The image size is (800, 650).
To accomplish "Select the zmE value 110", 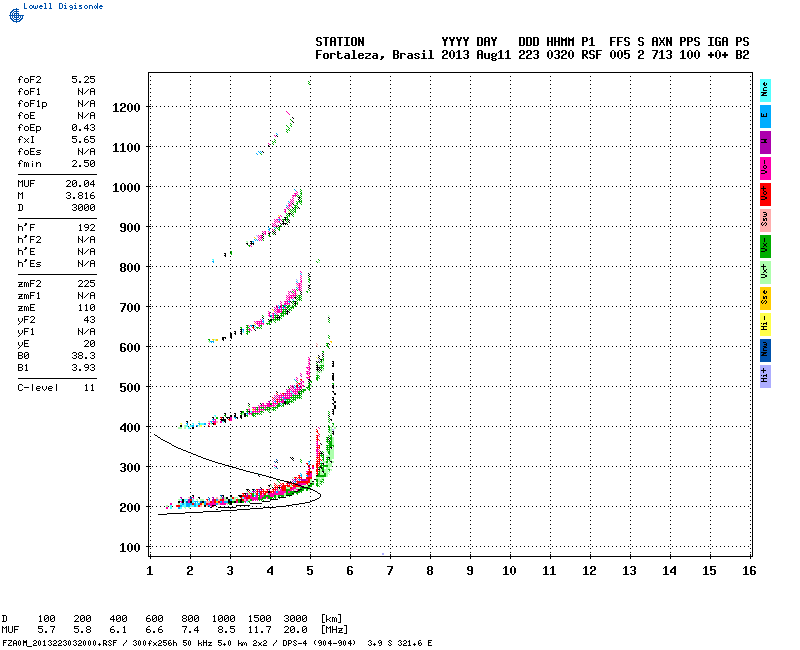I will point(87,308).
